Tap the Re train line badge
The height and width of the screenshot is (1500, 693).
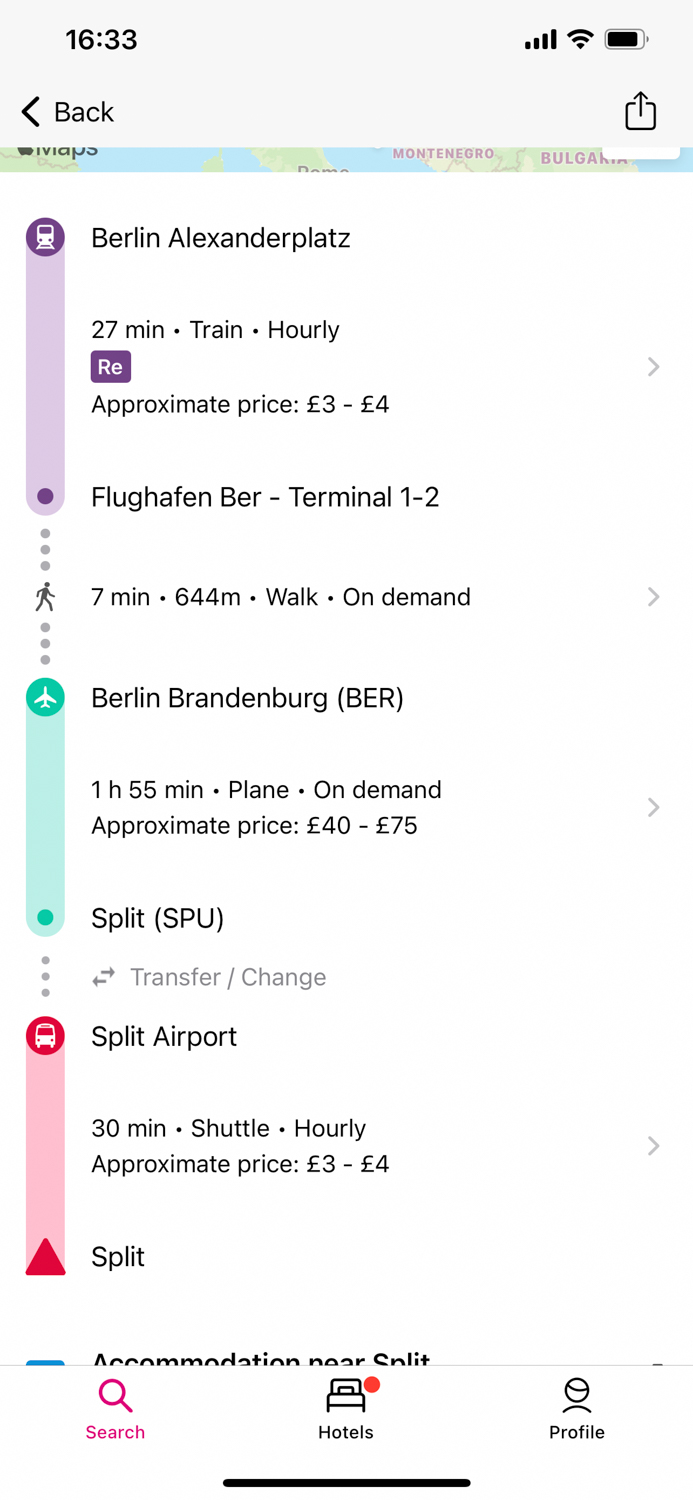(x=110, y=367)
